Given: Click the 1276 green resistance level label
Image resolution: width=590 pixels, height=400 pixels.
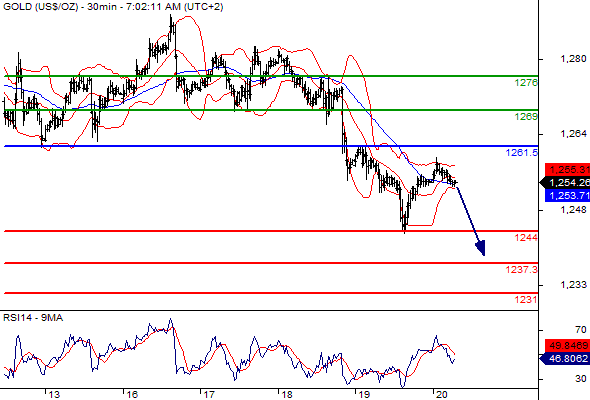Looking at the screenshot, I should pos(526,82).
